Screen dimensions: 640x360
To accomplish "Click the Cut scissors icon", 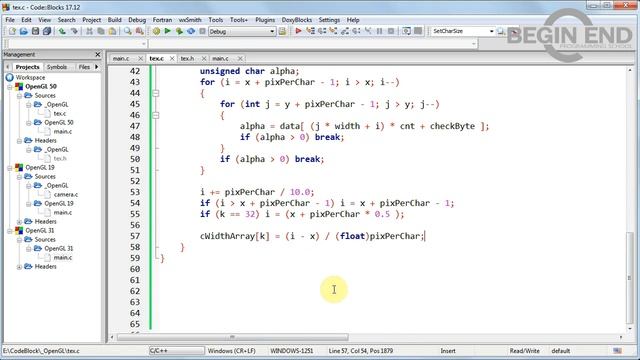I will (89, 31).
